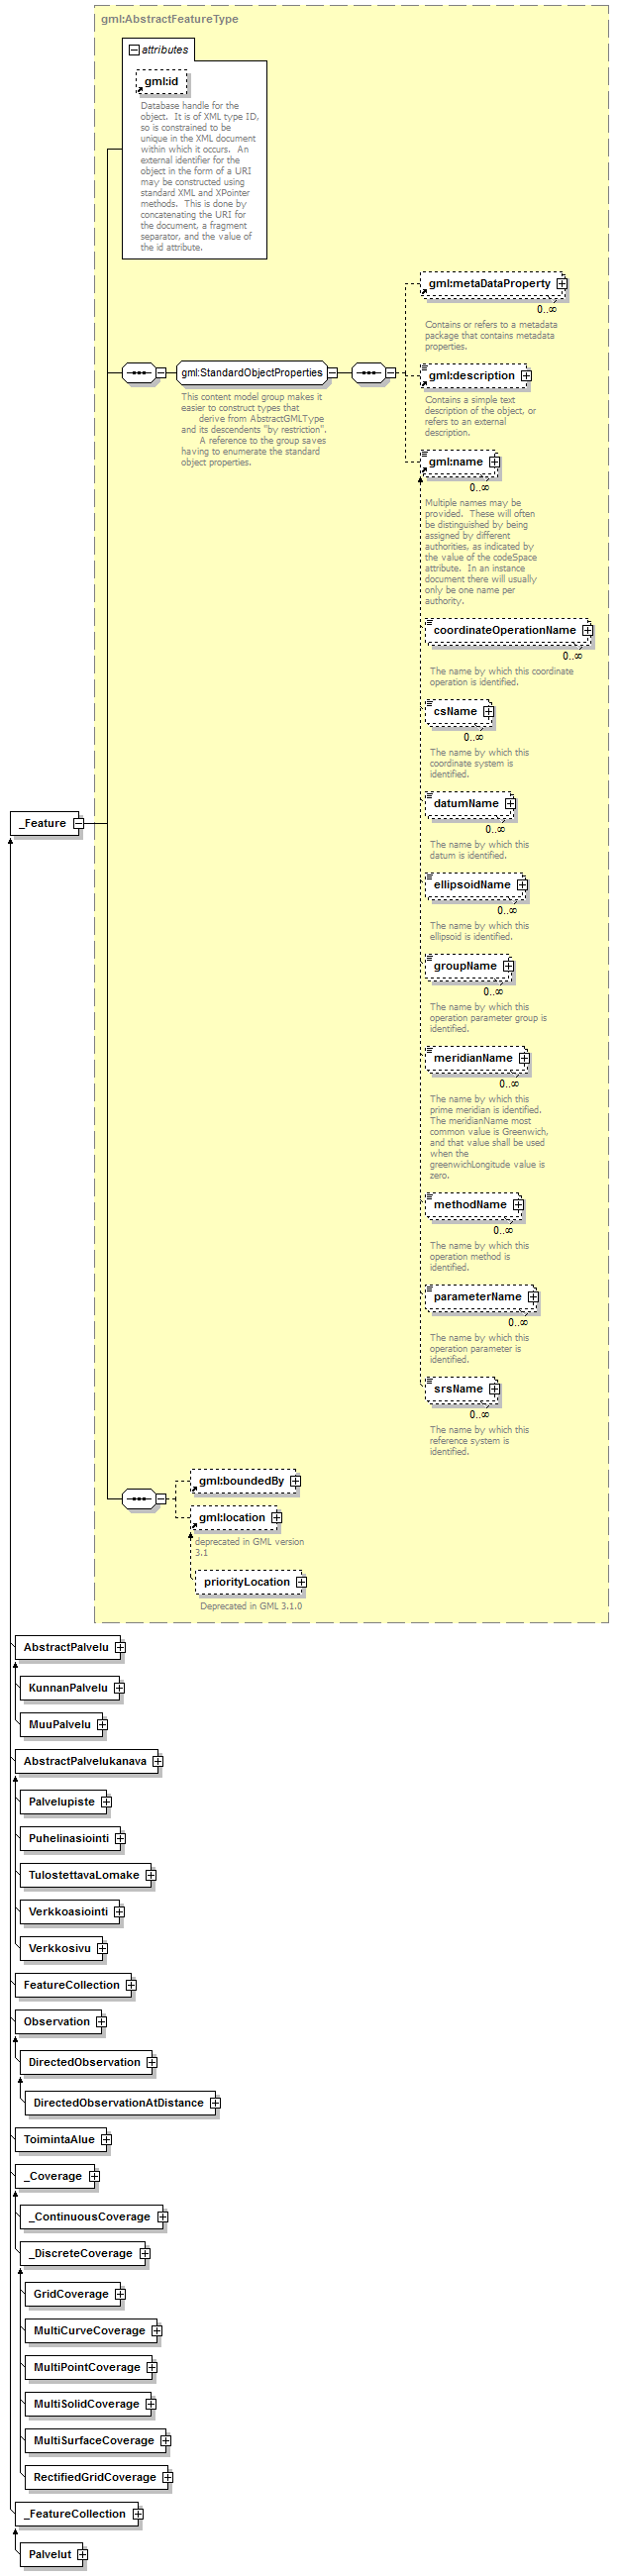The width and height of the screenshot is (619, 2576).
Task: Expand the ToimintaAlue element
Action: pyautogui.click(x=106, y=2140)
